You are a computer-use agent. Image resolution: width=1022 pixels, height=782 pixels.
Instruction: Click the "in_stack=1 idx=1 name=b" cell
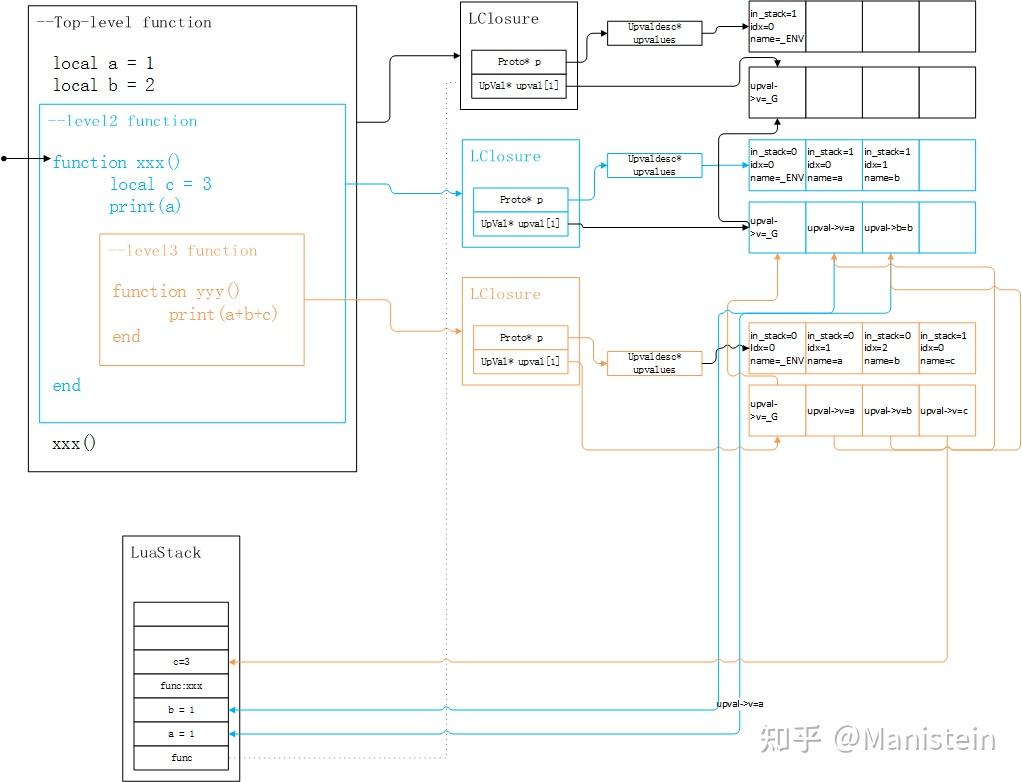coord(890,165)
